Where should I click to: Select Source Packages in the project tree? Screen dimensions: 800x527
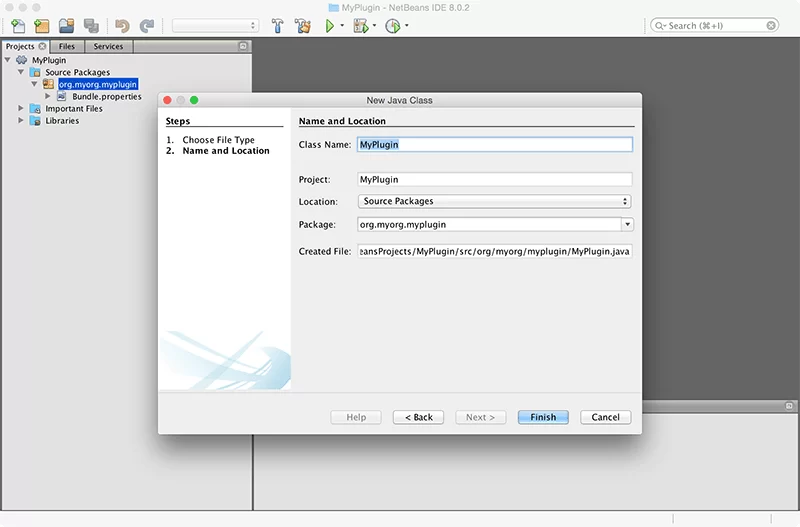(x=77, y=72)
